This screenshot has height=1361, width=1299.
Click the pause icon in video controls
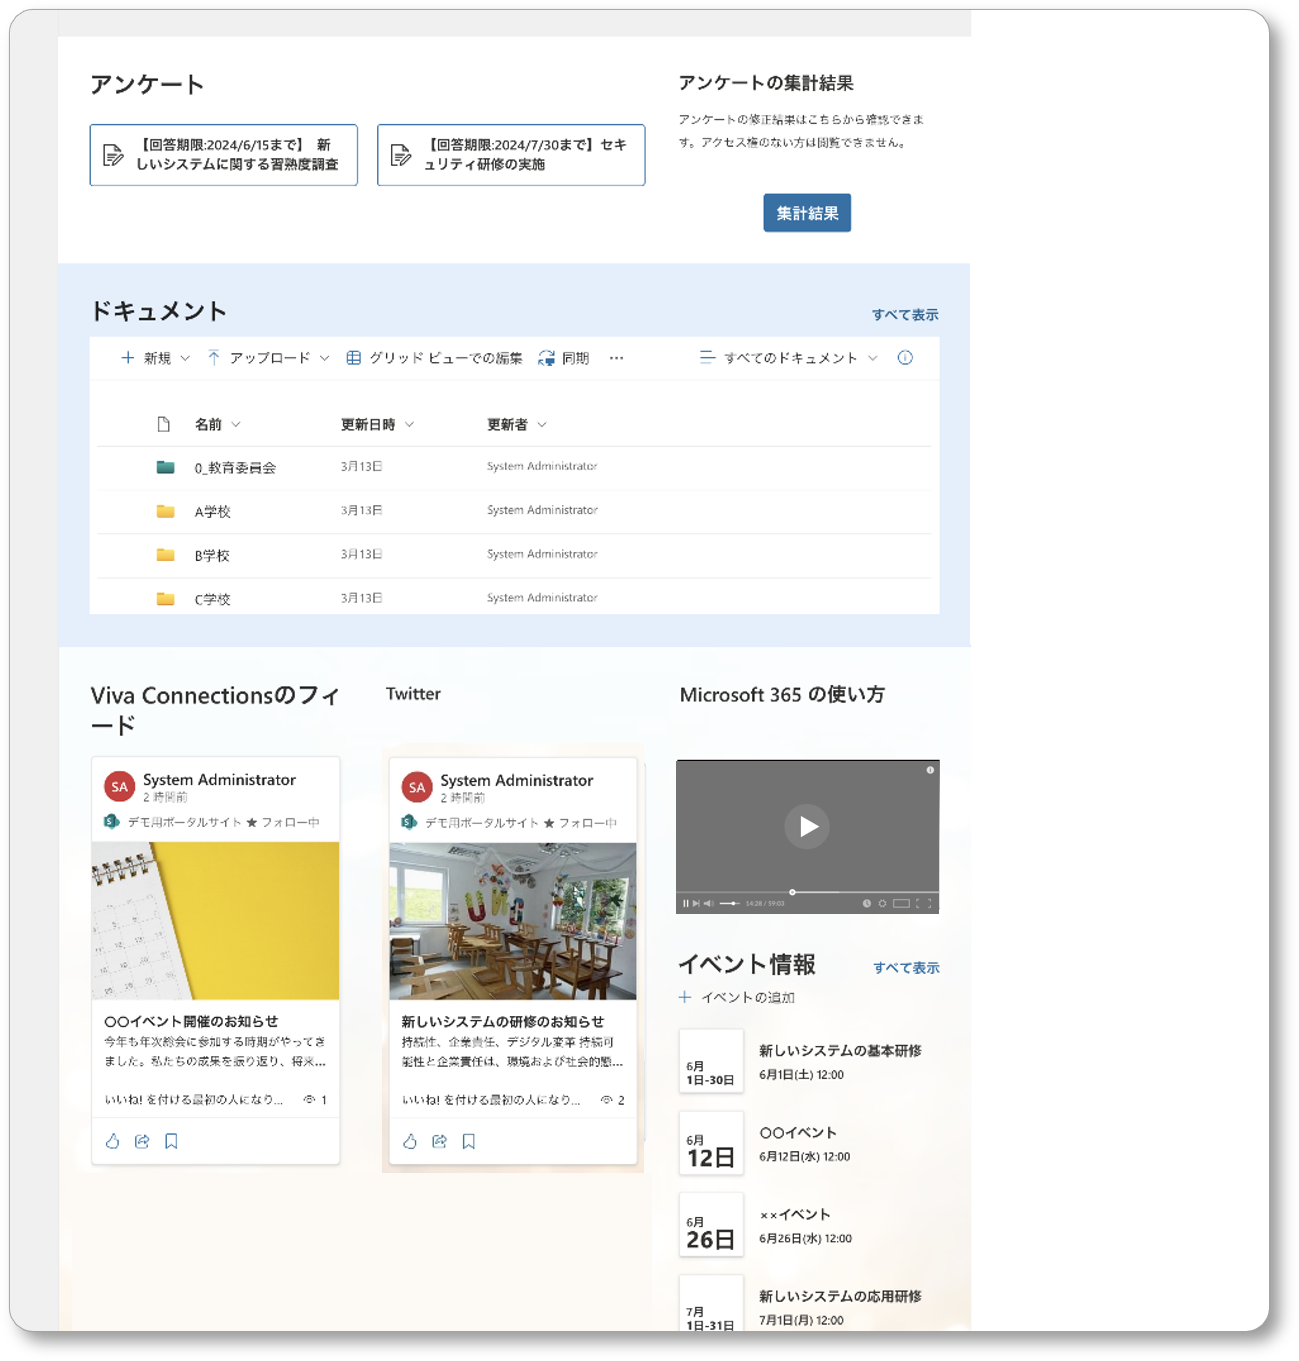click(686, 904)
